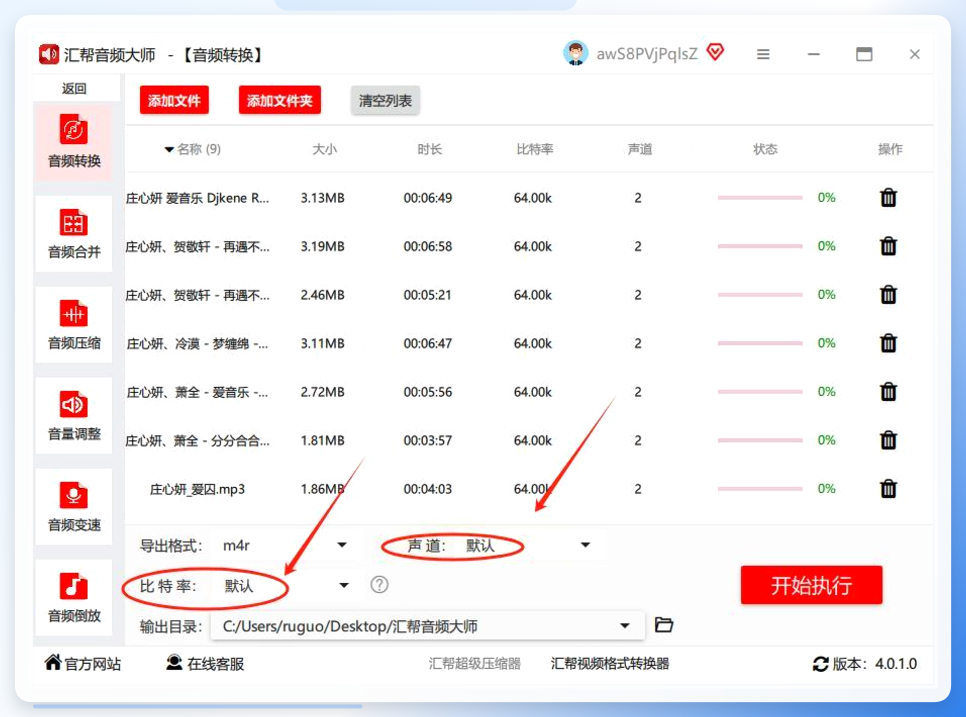Open 汇帮视频格式转换器 link
The image size is (966, 717).
click(x=610, y=664)
